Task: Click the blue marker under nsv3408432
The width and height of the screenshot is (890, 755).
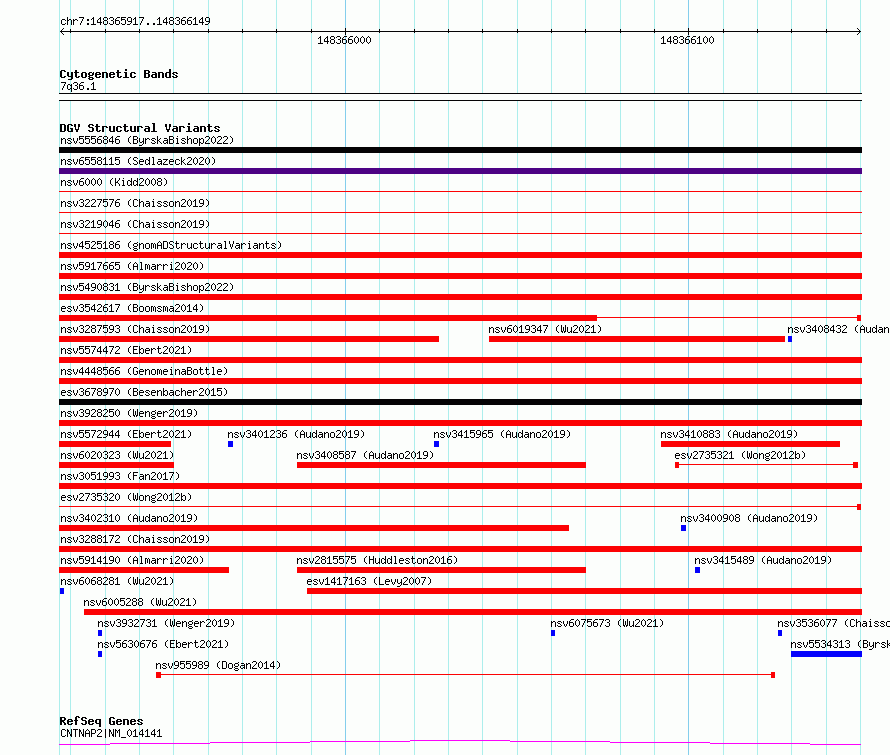Action: 789,339
